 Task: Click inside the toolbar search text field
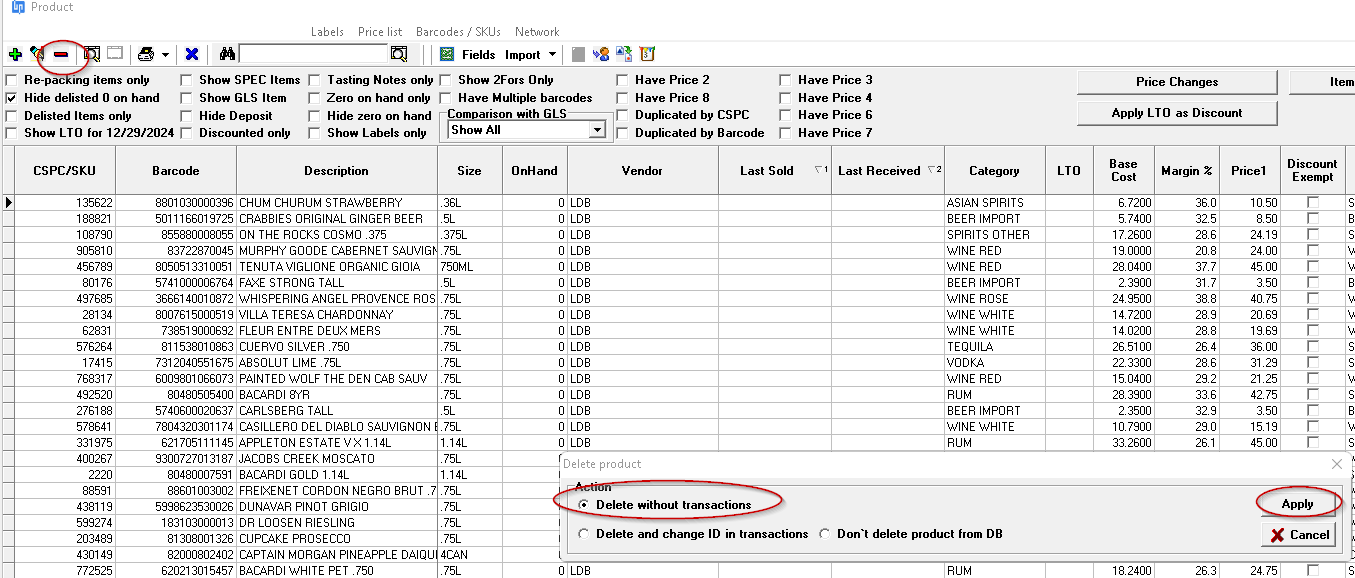pos(313,53)
